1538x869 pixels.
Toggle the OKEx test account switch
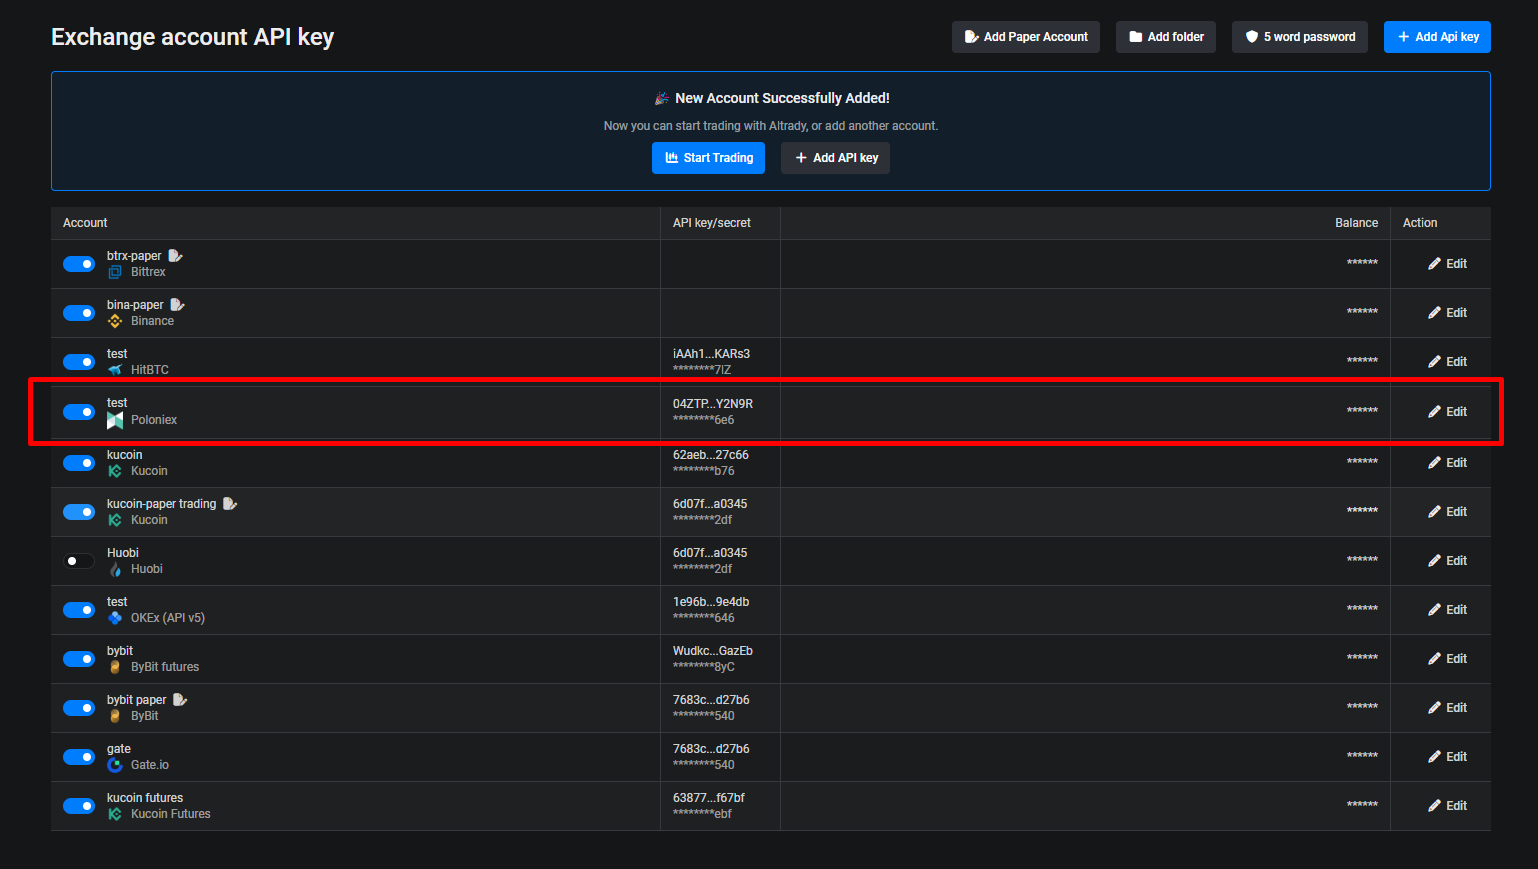coord(79,610)
